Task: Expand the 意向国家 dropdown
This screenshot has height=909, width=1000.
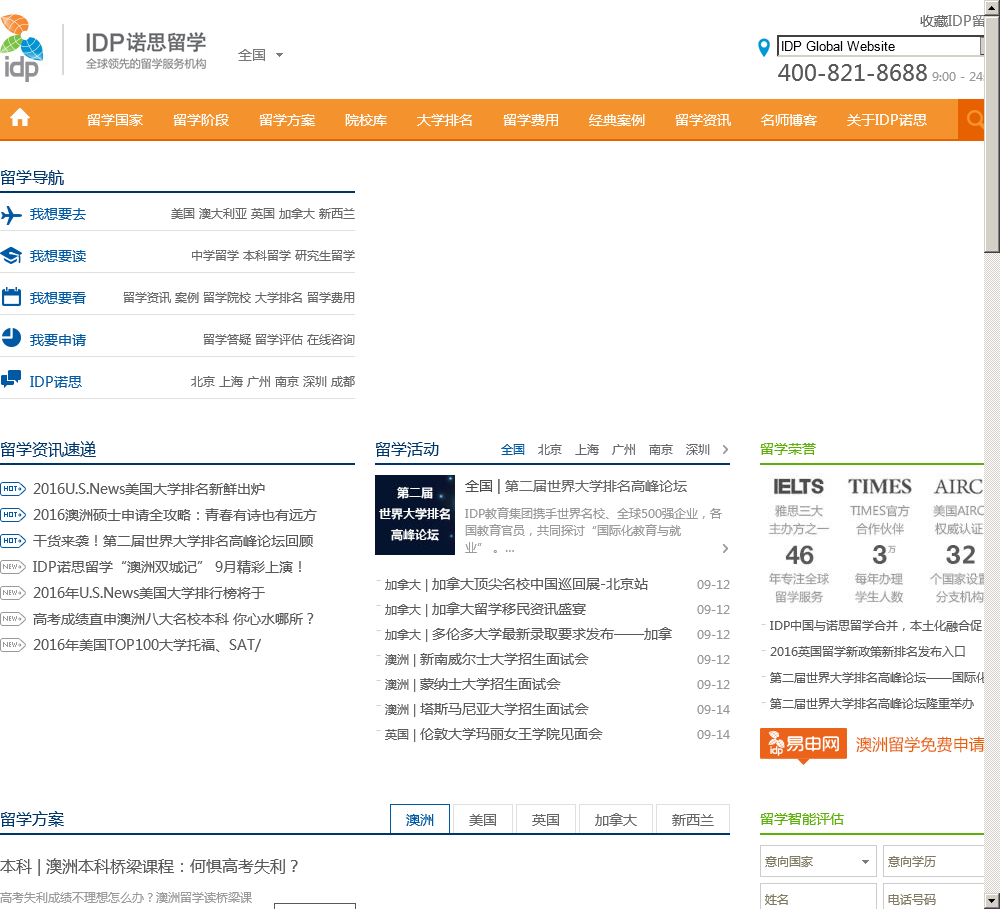Action: [x=818, y=862]
